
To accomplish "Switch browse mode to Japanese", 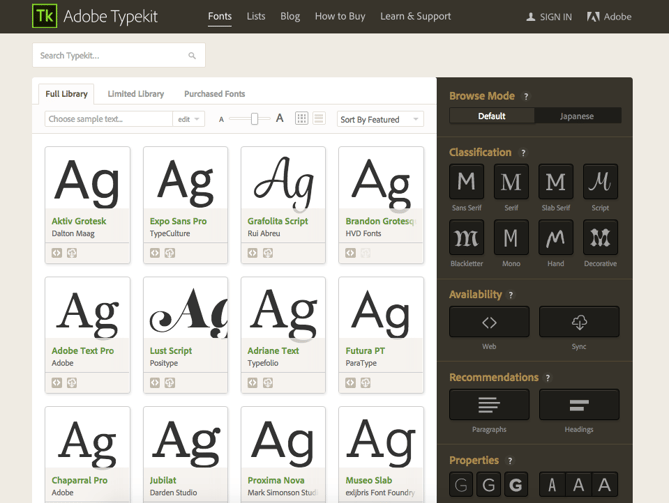I will click(x=576, y=116).
